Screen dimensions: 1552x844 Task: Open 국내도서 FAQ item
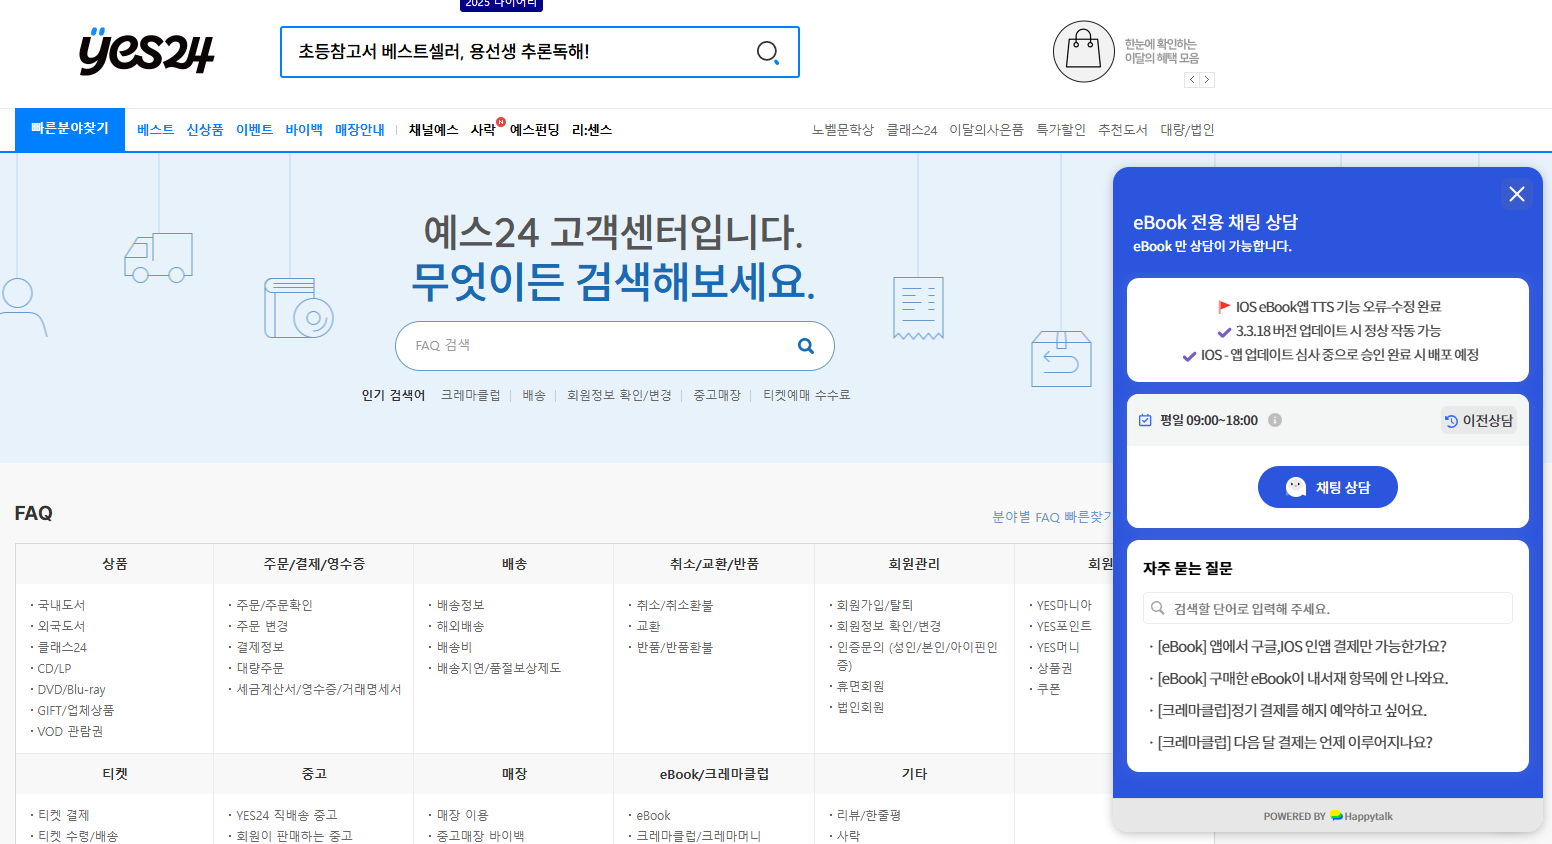61,605
